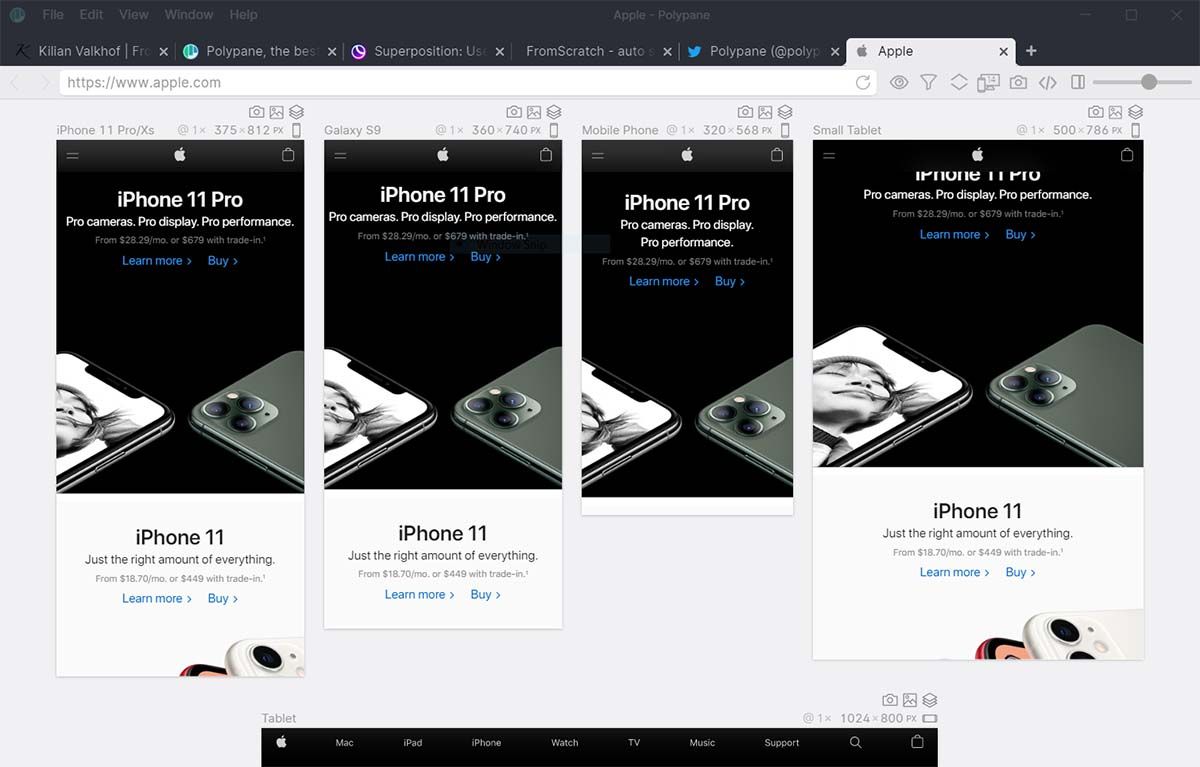This screenshot has height=767, width=1200.
Task: Toggle orientation of Galaxy S9 pane
Action: (x=554, y=130)
